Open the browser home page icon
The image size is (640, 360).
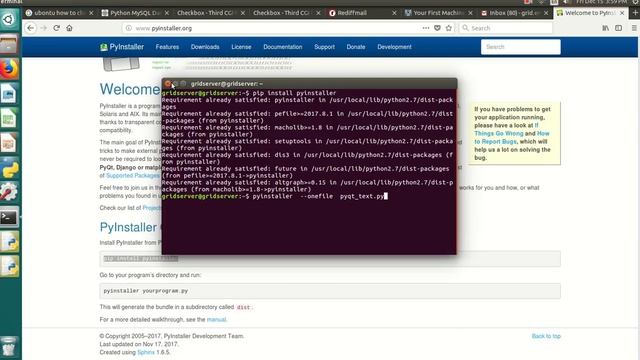(69, 28)
